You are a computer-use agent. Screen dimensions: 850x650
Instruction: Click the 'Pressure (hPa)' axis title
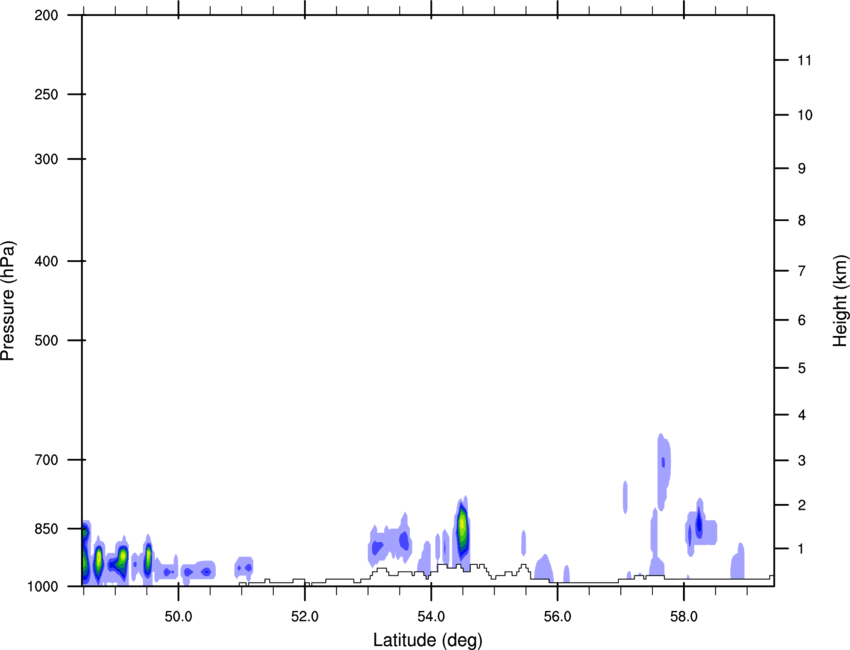pos(8,301)
